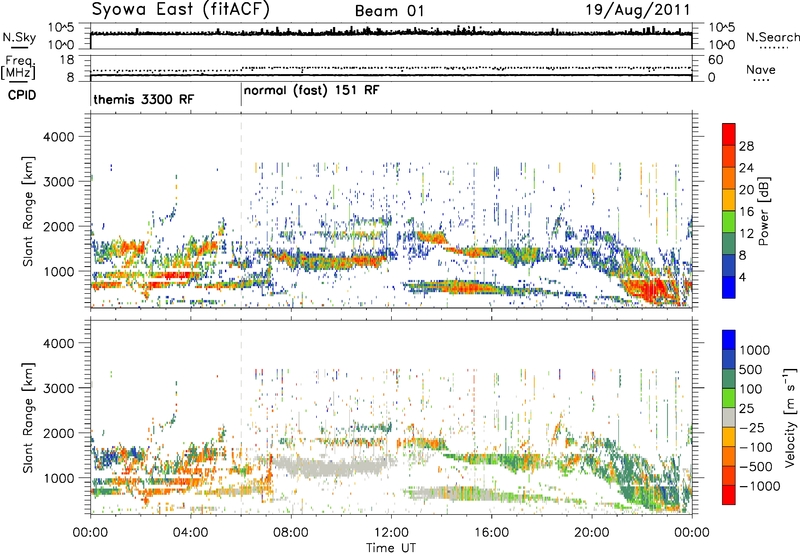Click the '04:00' time axis tick label
800x554 pixels.
click(190, 533)
